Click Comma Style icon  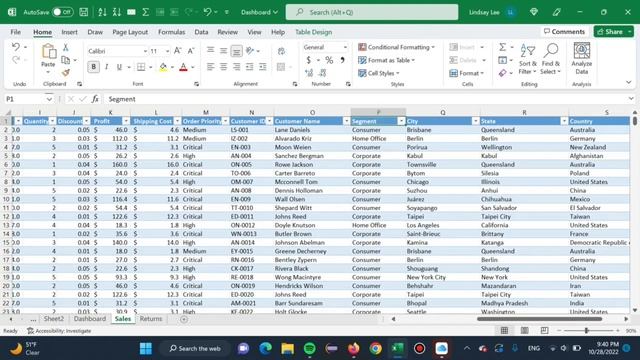pyautogui.click(x=342, y=60)
